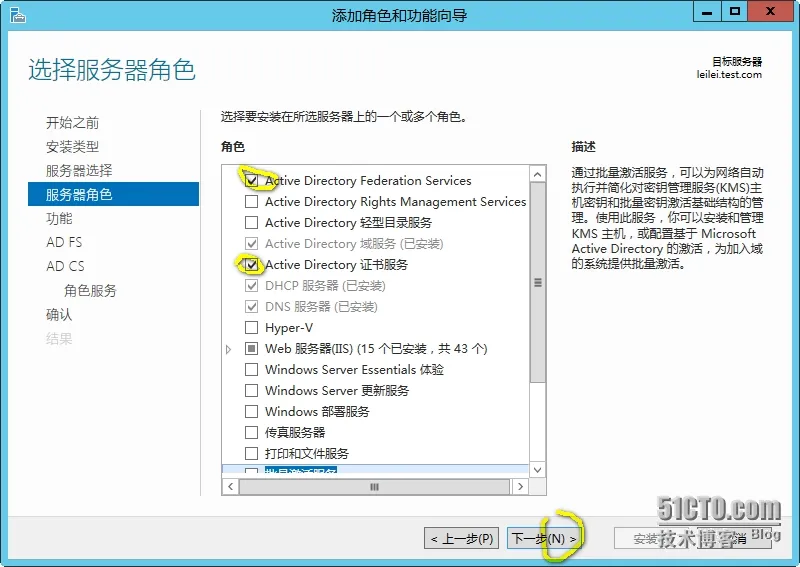Click the roles list scroll down arrow
Image resolution: width=800 pixels, height=567 pixels.
[537, 470]
